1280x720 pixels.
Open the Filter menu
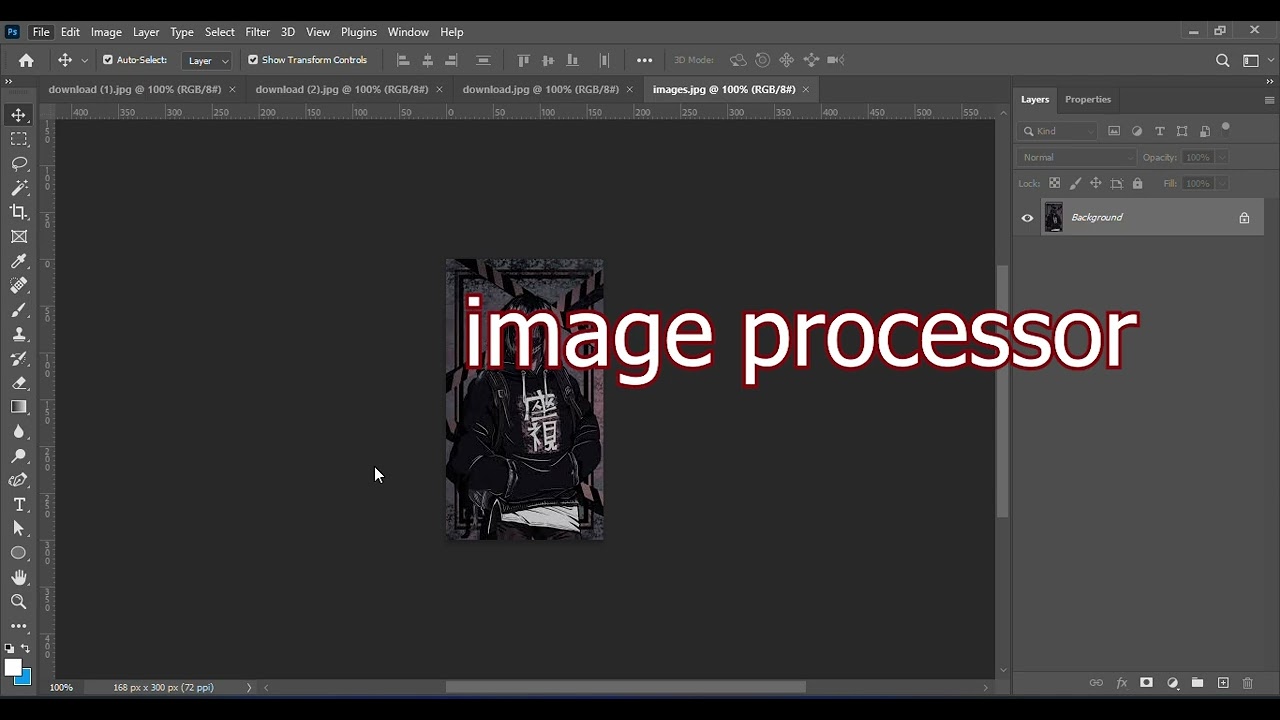coord(257,32)
